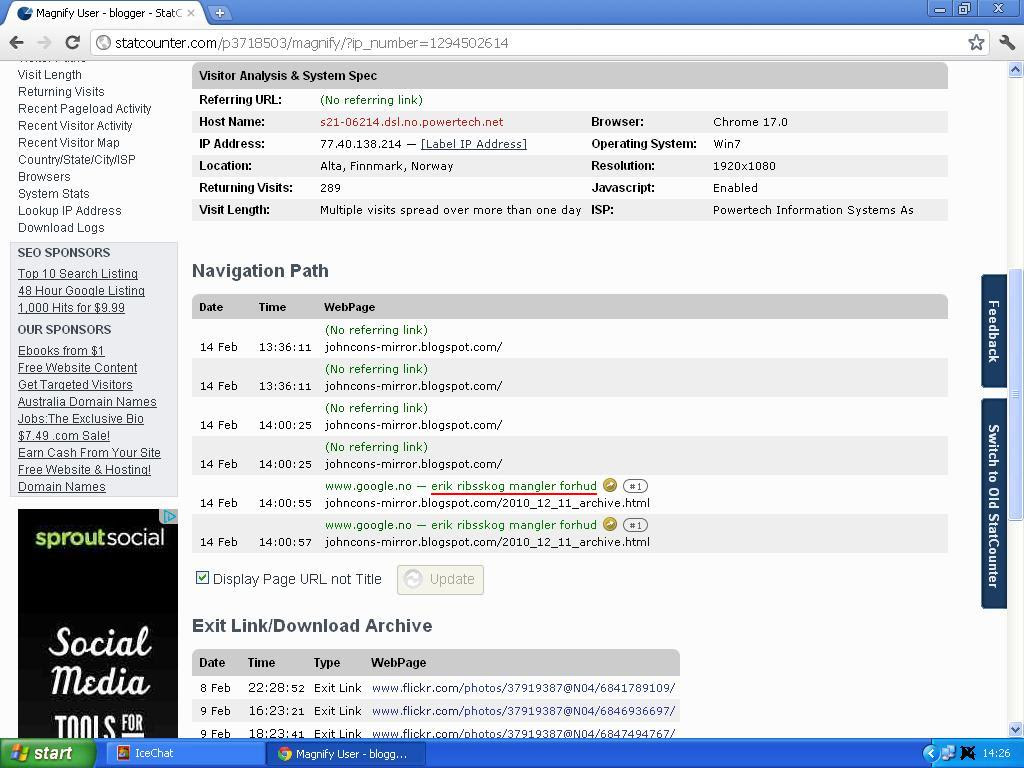
Task: Click the AdChoices icon on sproutsocial ad
Action: point(170,517)
